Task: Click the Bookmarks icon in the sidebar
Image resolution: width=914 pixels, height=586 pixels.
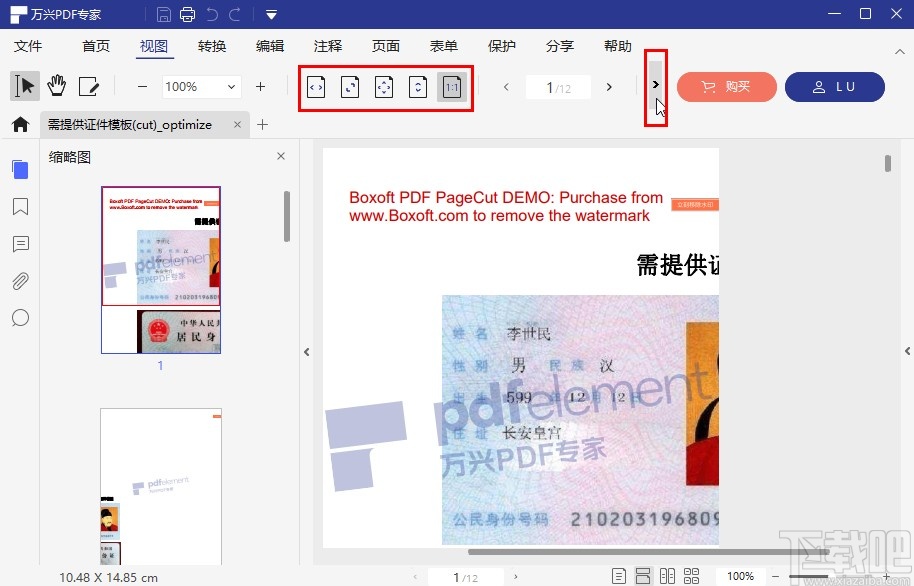Action: 20,206
